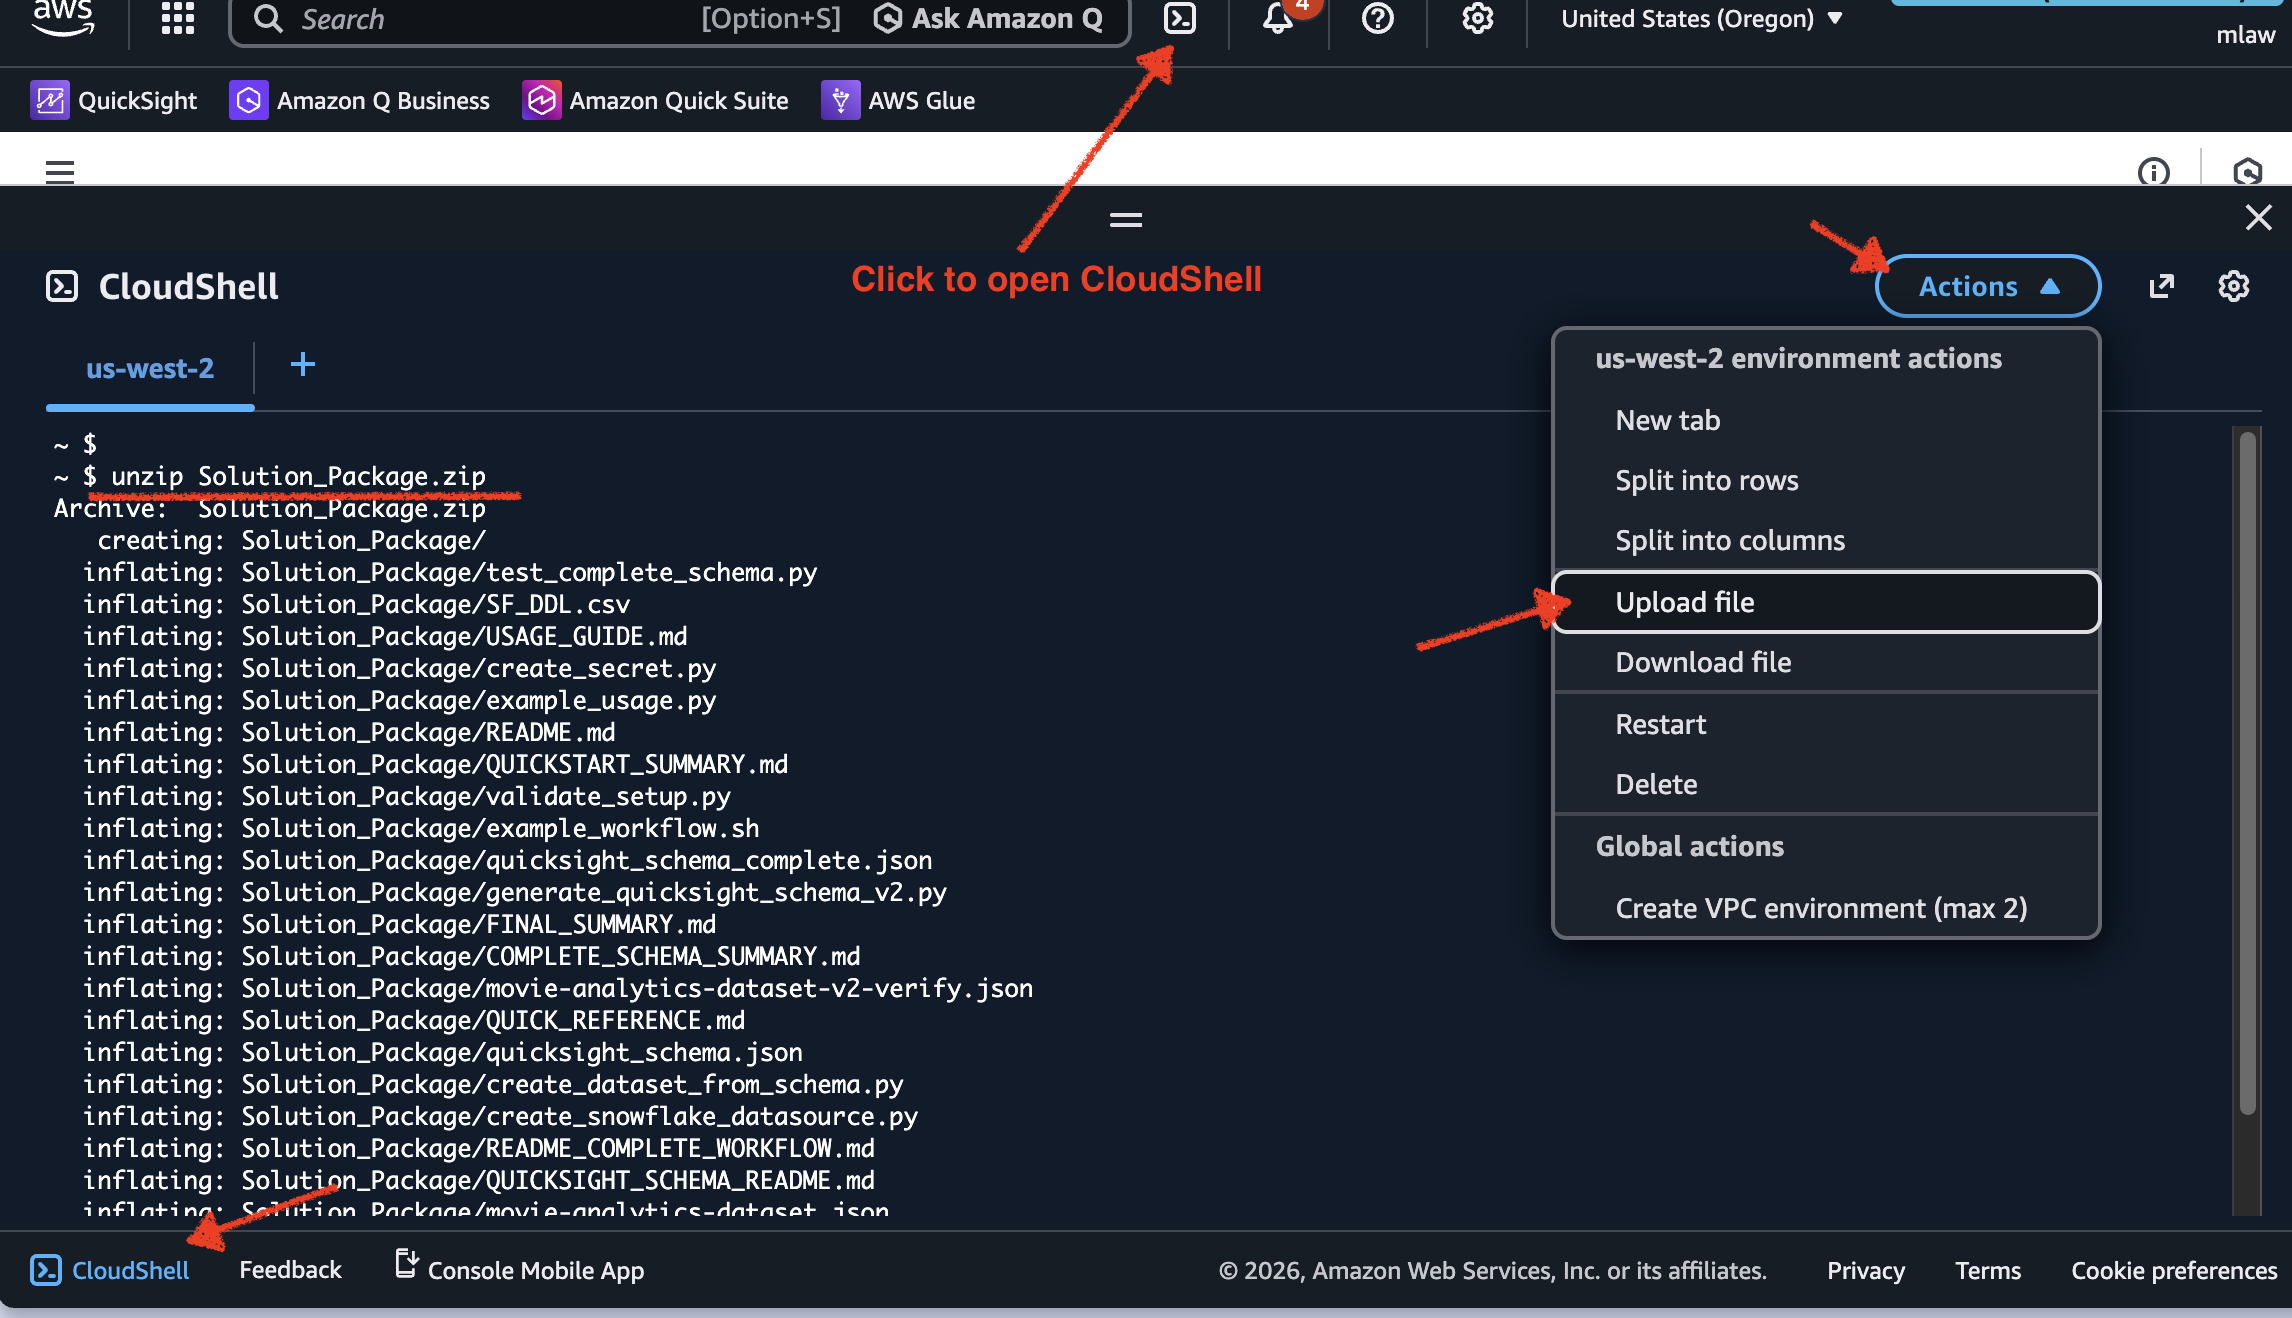The height and width of the screenshot is (1318, 2292).
Task: Open the notifications bell
Action: click(1278, 18)
